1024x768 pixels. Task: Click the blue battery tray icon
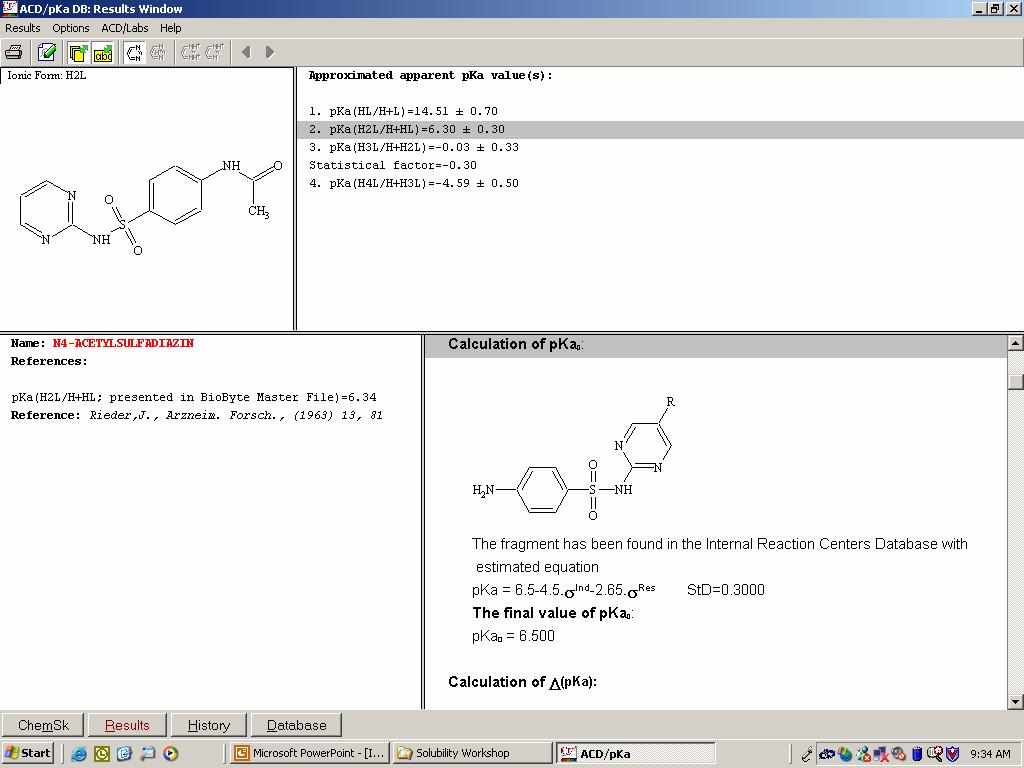point(917,754)
